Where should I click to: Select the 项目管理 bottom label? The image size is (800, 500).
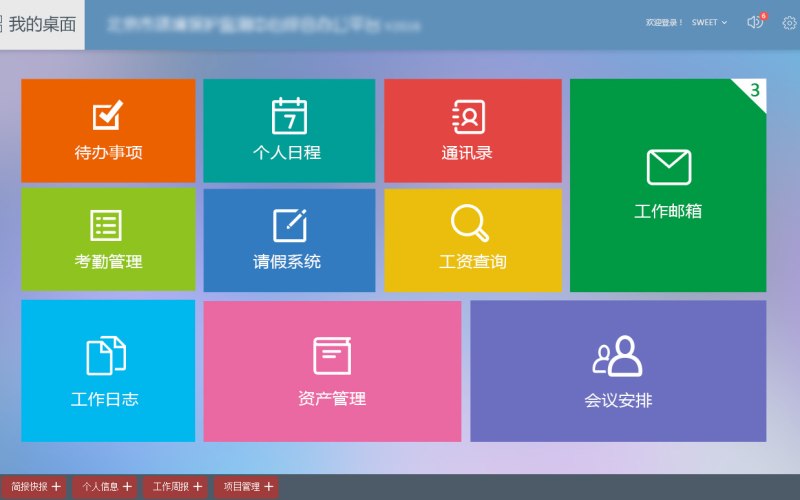242,487
